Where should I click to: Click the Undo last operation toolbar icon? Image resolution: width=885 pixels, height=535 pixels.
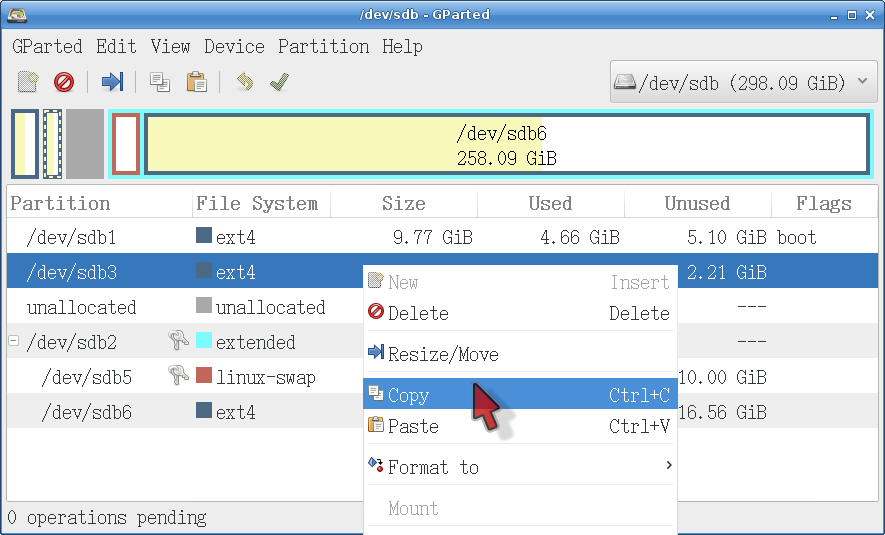[244, 82]
